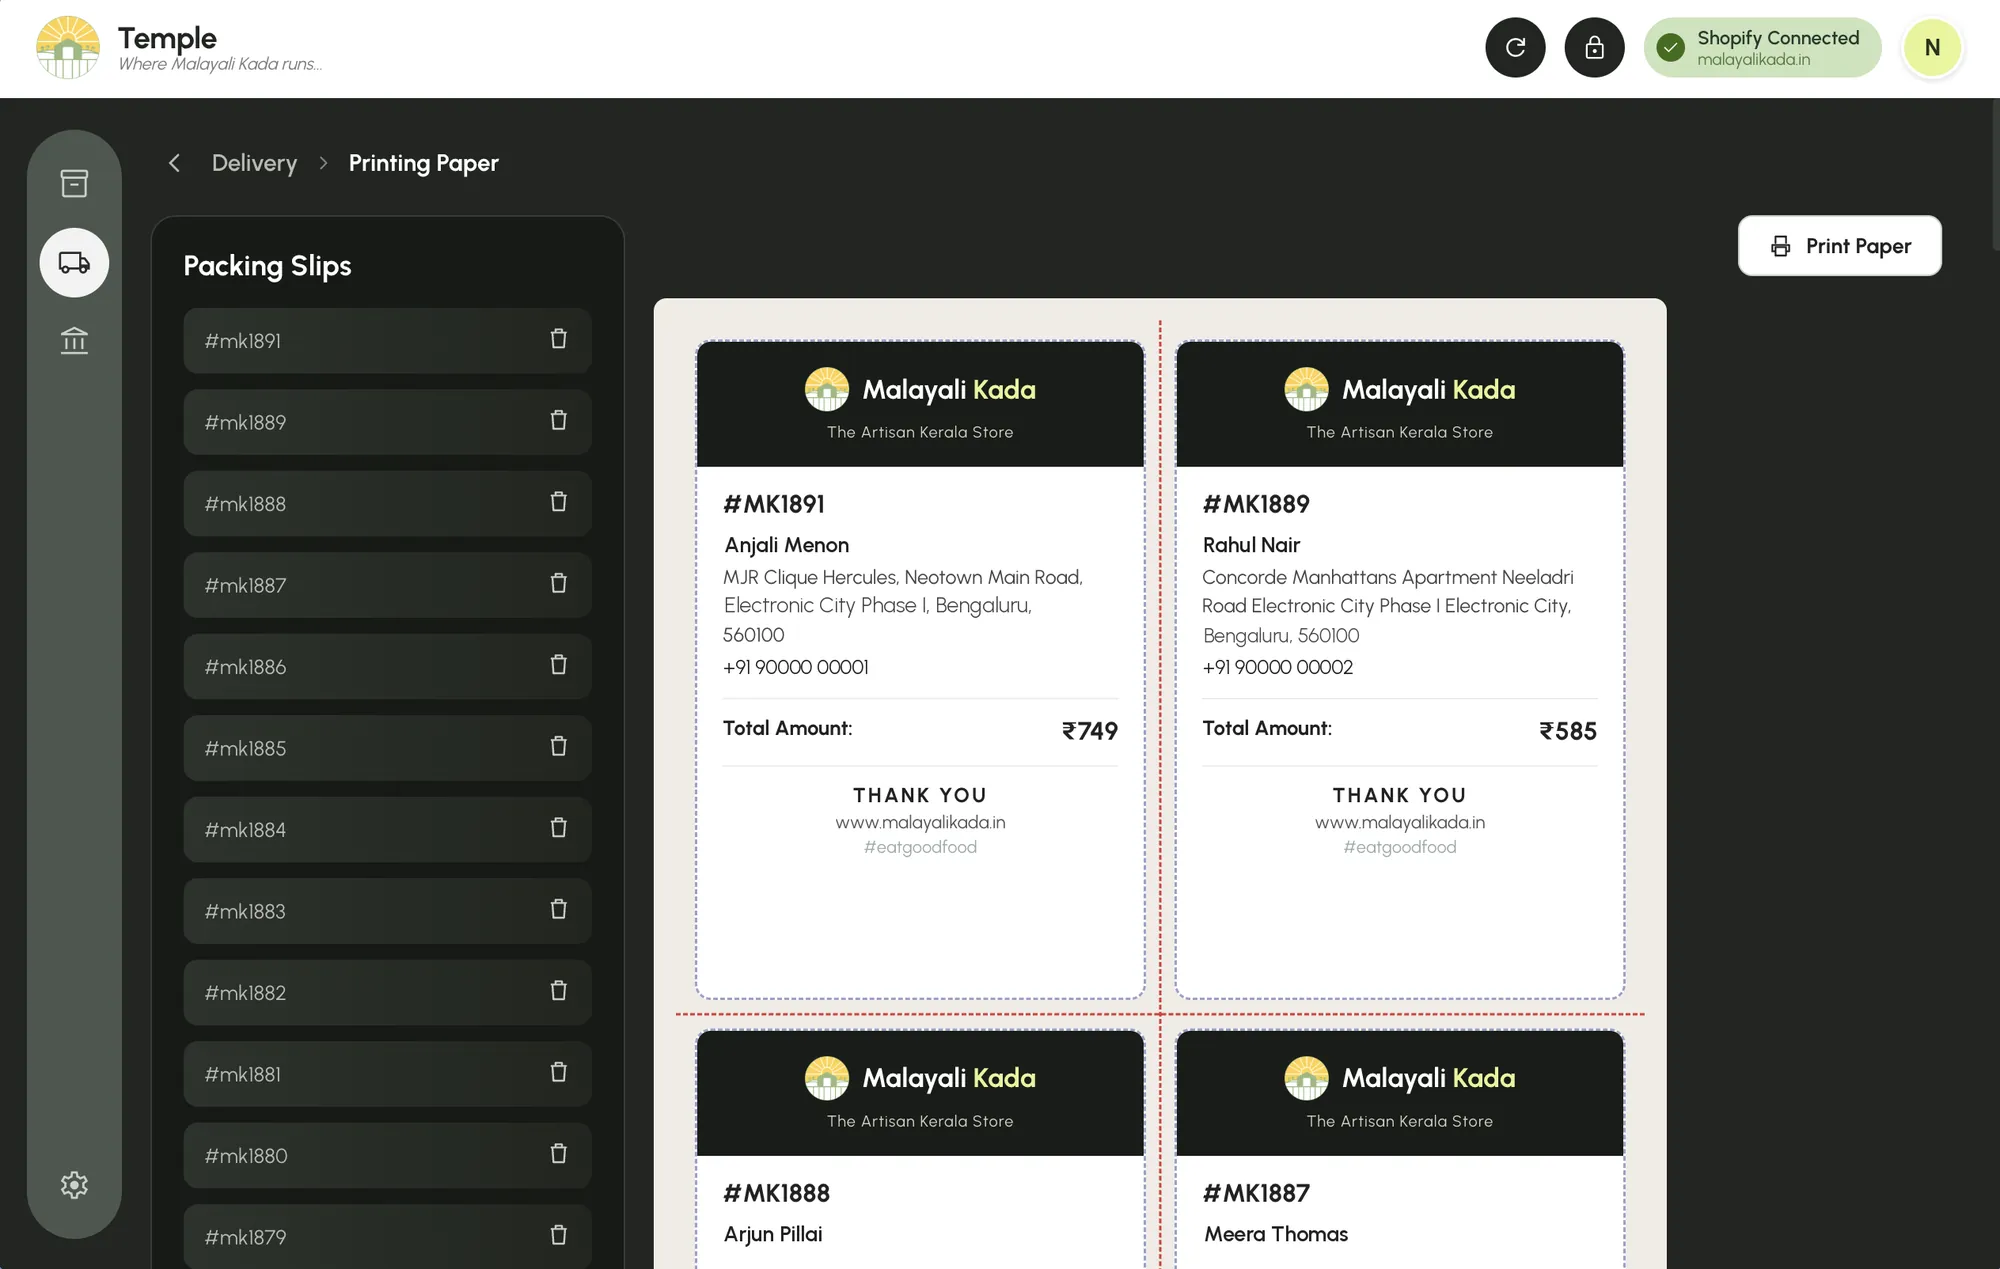Remove packing slip #mk1887

point(558,583)
